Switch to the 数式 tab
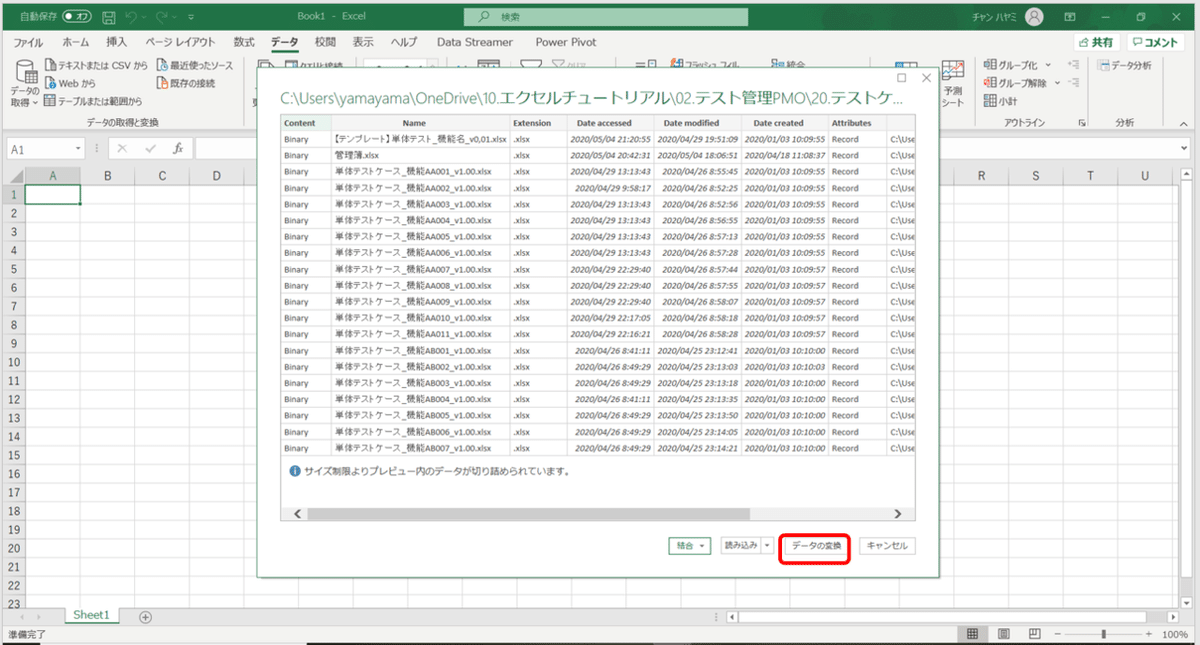Image resolution: width=1200 pixels, height=645 pixels. click(x=244, y=42)
